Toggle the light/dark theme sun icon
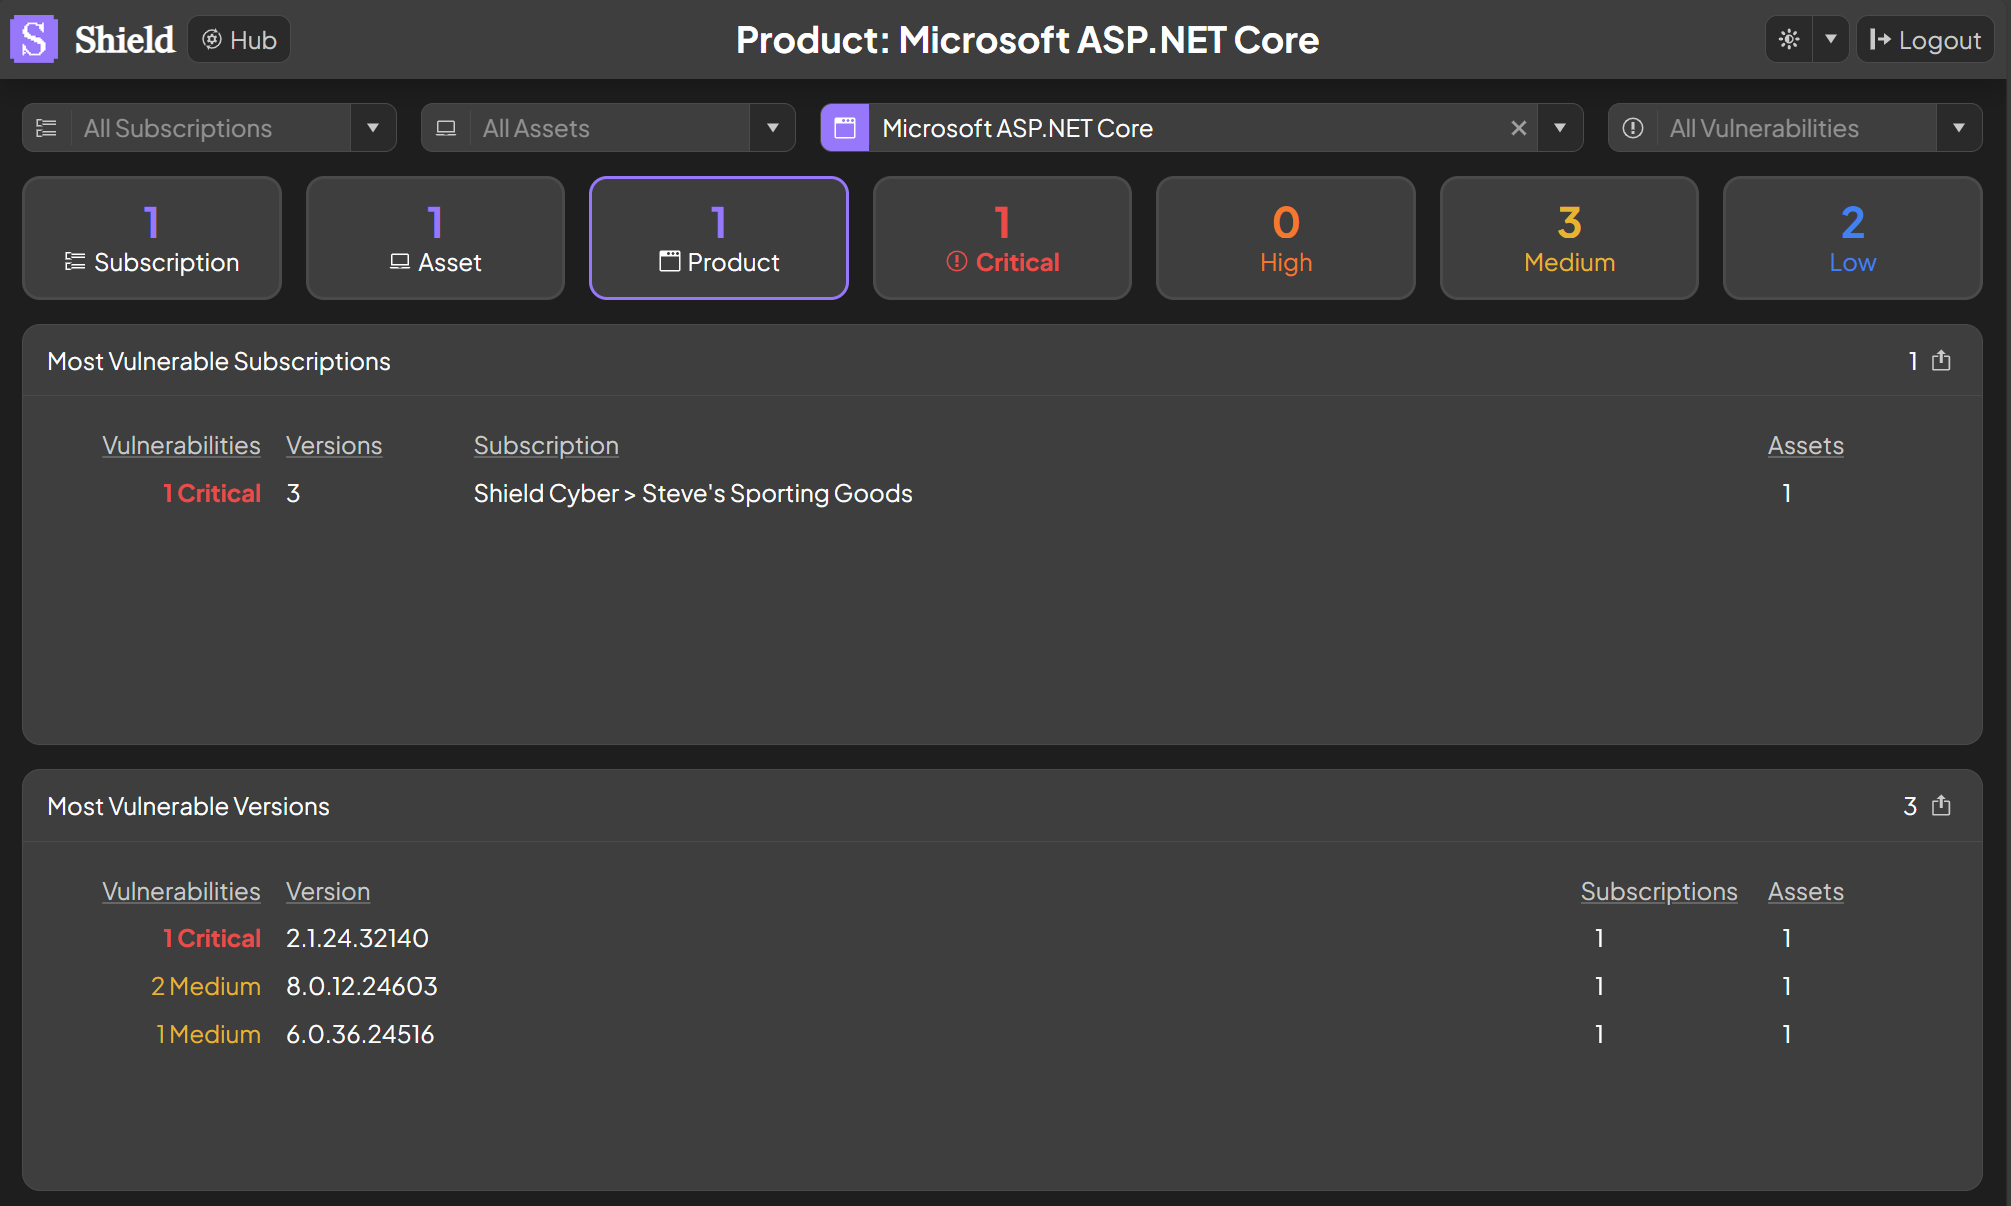2011x1206 pixels. [1789, 40]
